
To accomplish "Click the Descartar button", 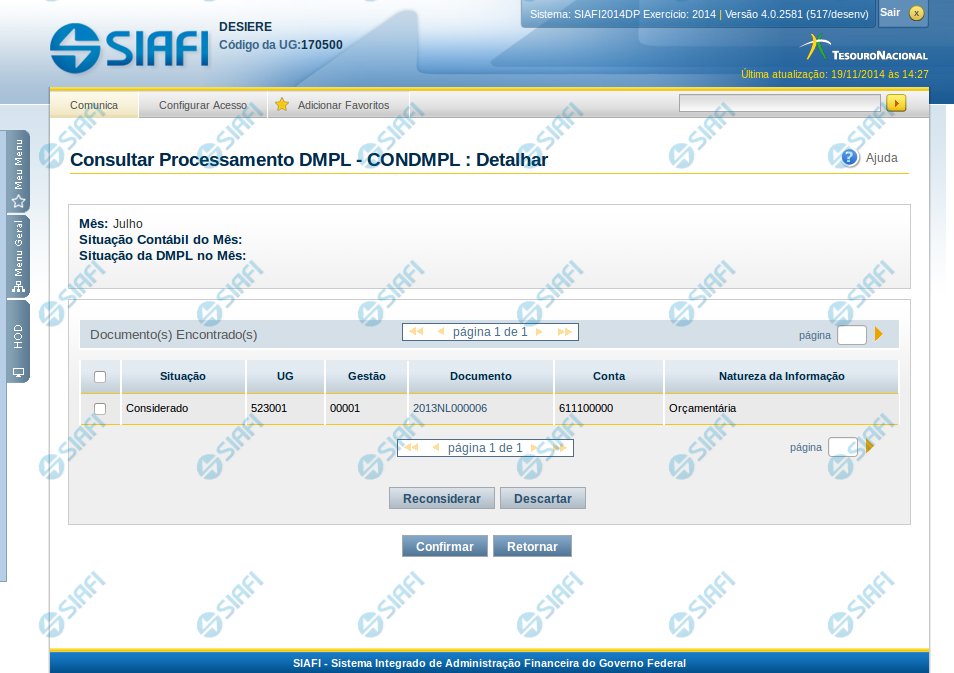I will pyautogui.click(x=542, y=498).
